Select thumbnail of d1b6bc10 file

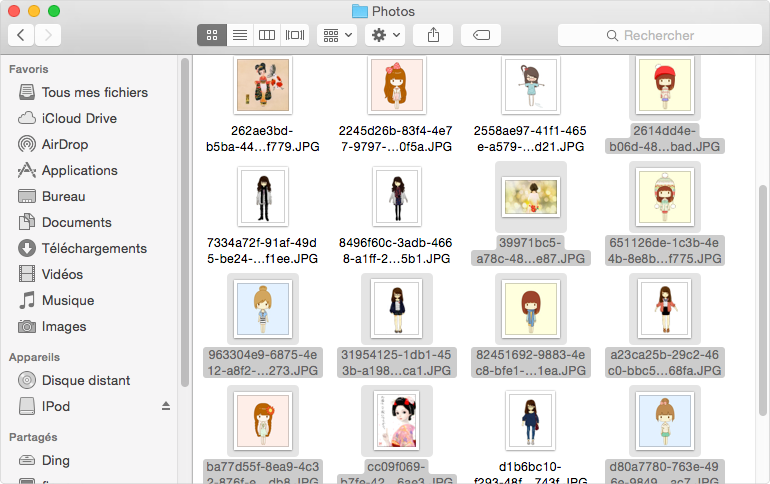tap(531, 421)
